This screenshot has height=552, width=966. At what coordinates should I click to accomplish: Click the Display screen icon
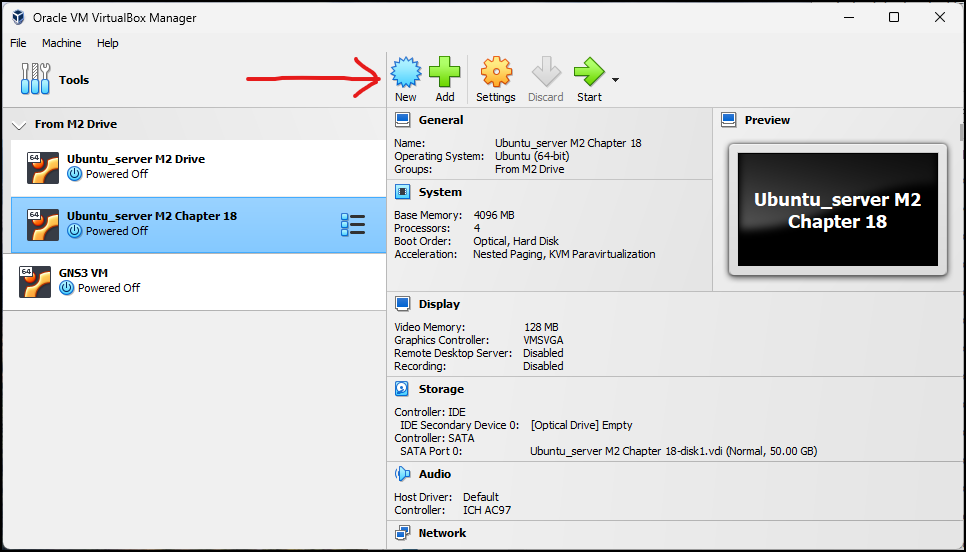(403, 304)
